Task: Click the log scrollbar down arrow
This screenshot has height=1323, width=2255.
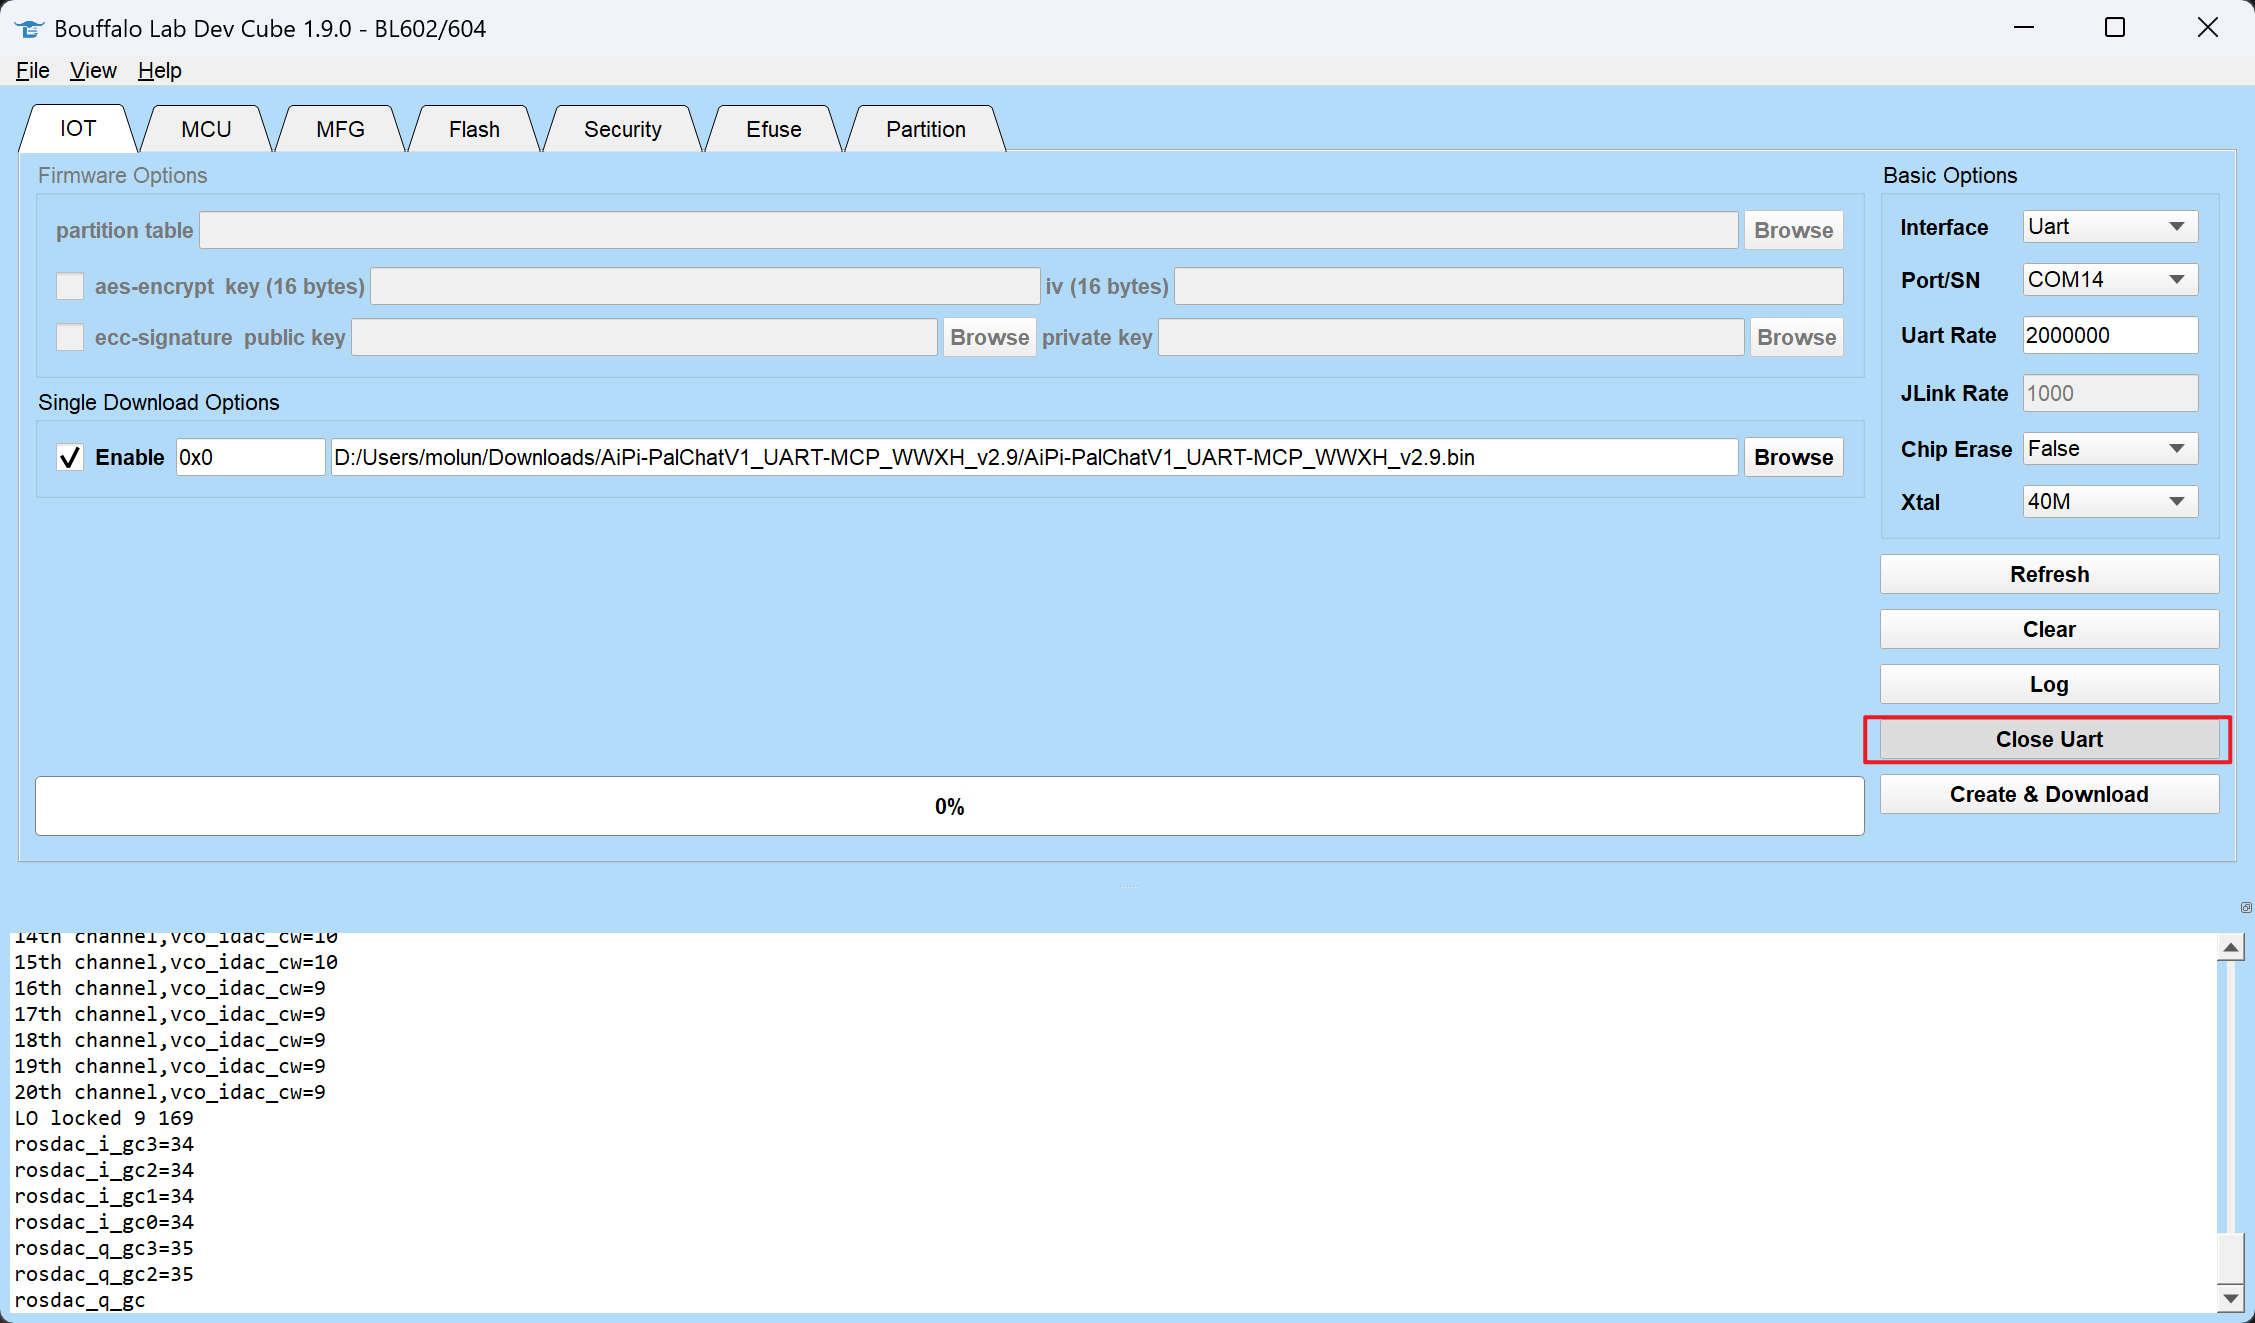Action: [2230, 1299]
